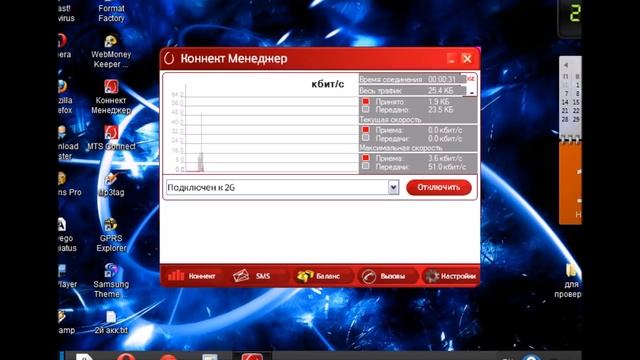Viewport: 640px width, 360px height.
Task: Click the 51.0 кбит/с value
Action: tap(447, 167)
